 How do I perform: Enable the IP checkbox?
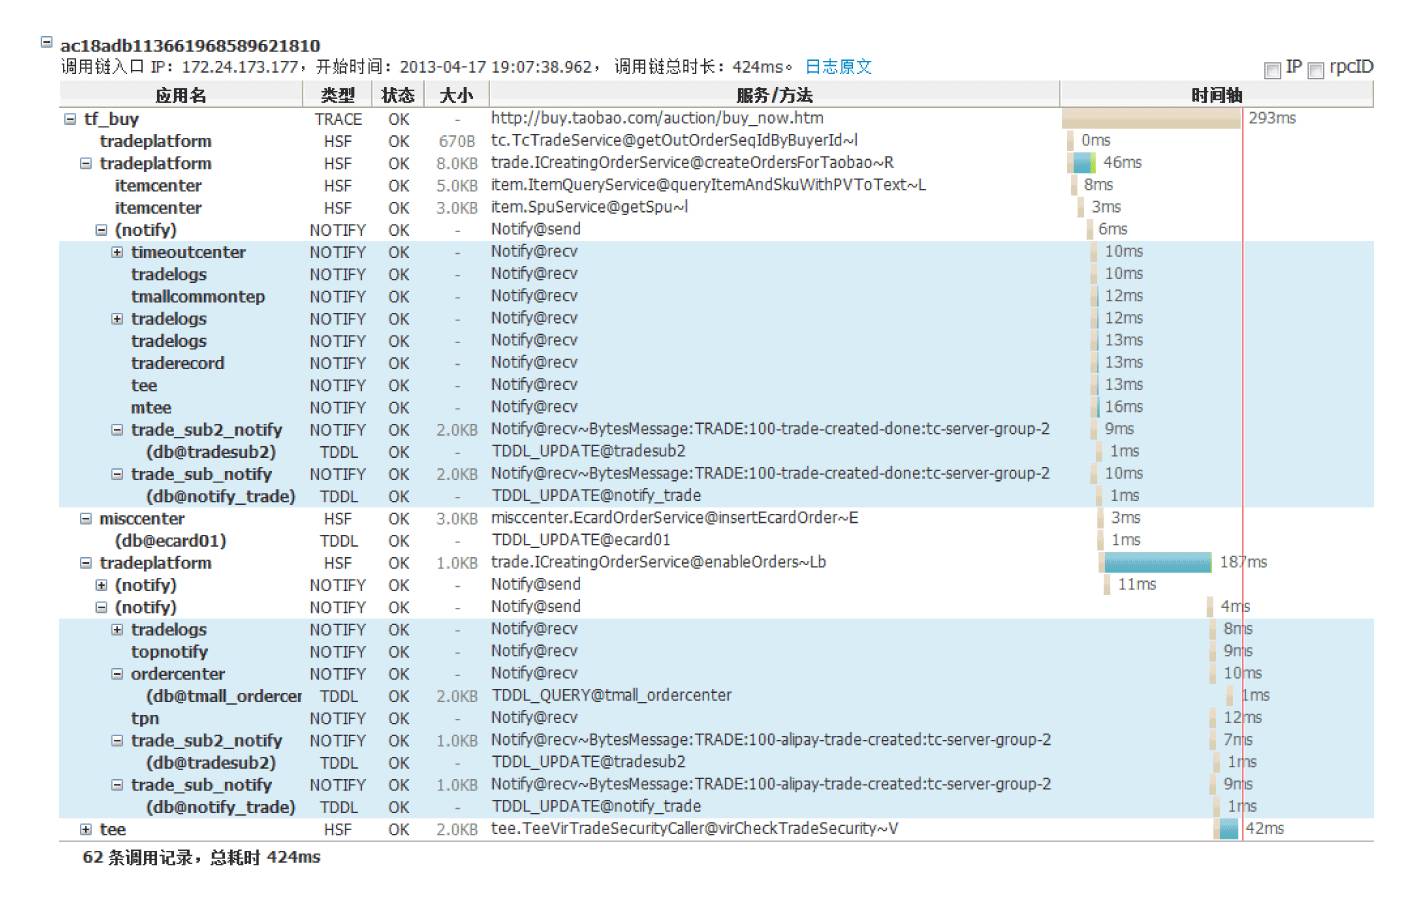(1272, 70)
